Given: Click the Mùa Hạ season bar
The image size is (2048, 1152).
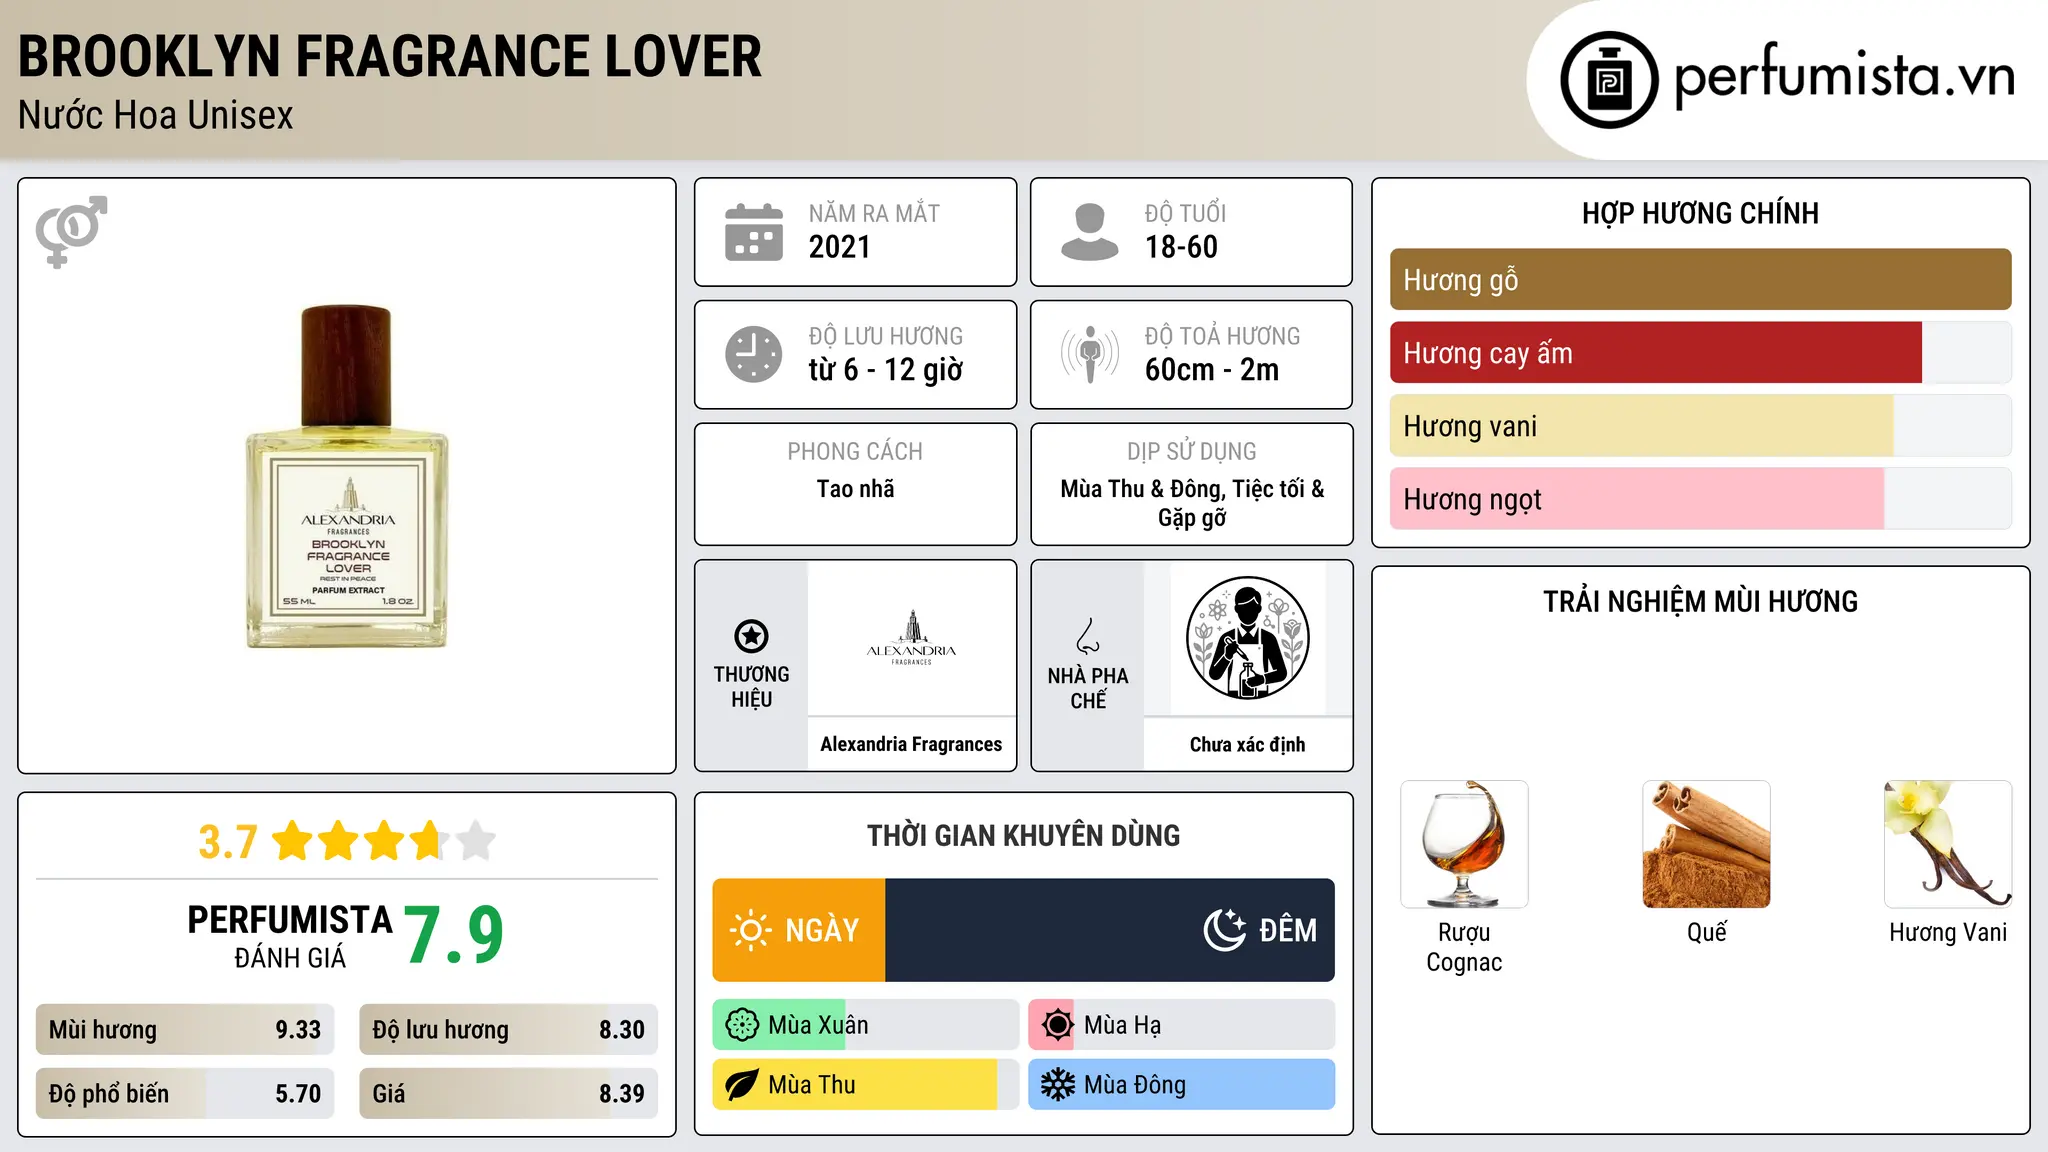Looking at the screenshot, I should click(1182, 1025).
